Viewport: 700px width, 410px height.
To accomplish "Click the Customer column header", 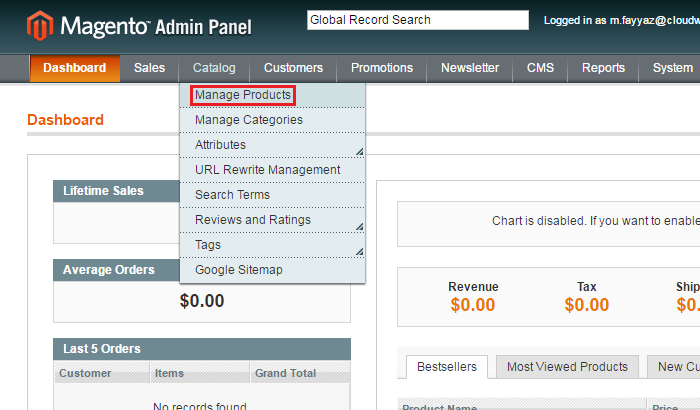I will click(102, 373).
